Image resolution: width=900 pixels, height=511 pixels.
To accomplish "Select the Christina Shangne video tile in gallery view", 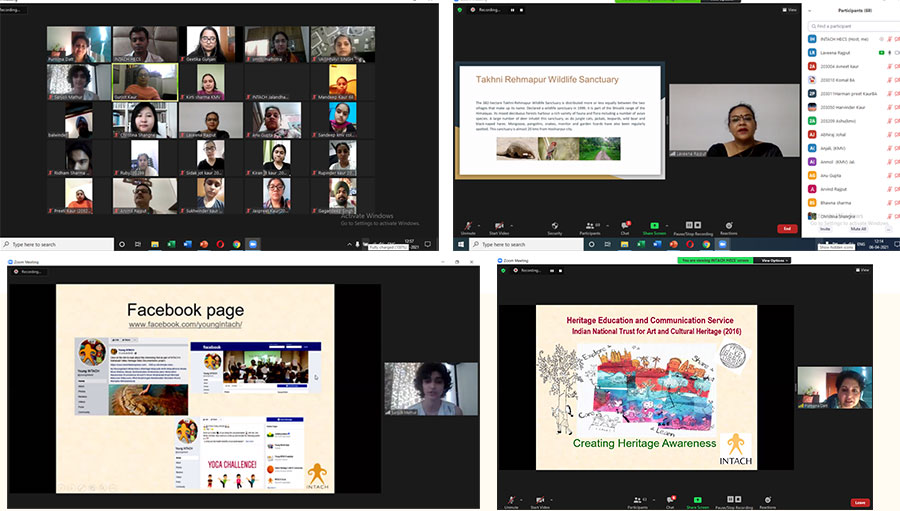I will tap(145, 120).
